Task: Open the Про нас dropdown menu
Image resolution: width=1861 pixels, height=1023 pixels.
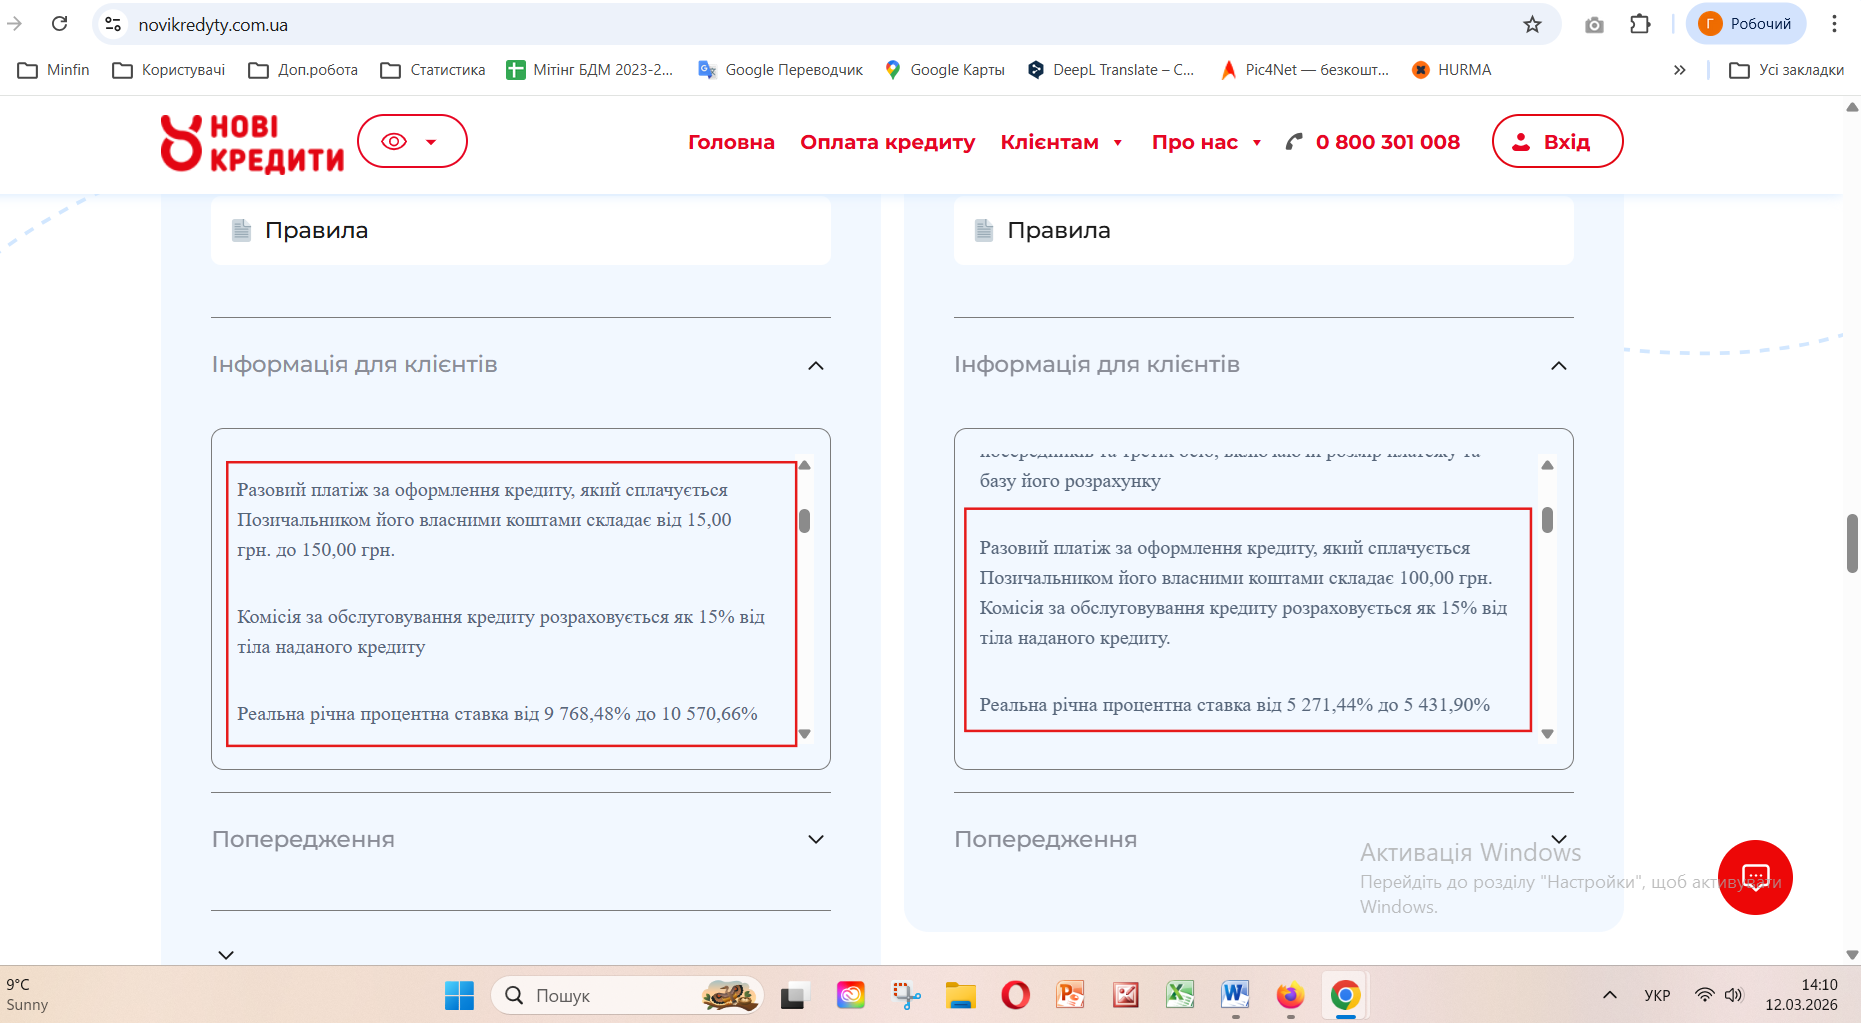Action: pos(1207,142)
